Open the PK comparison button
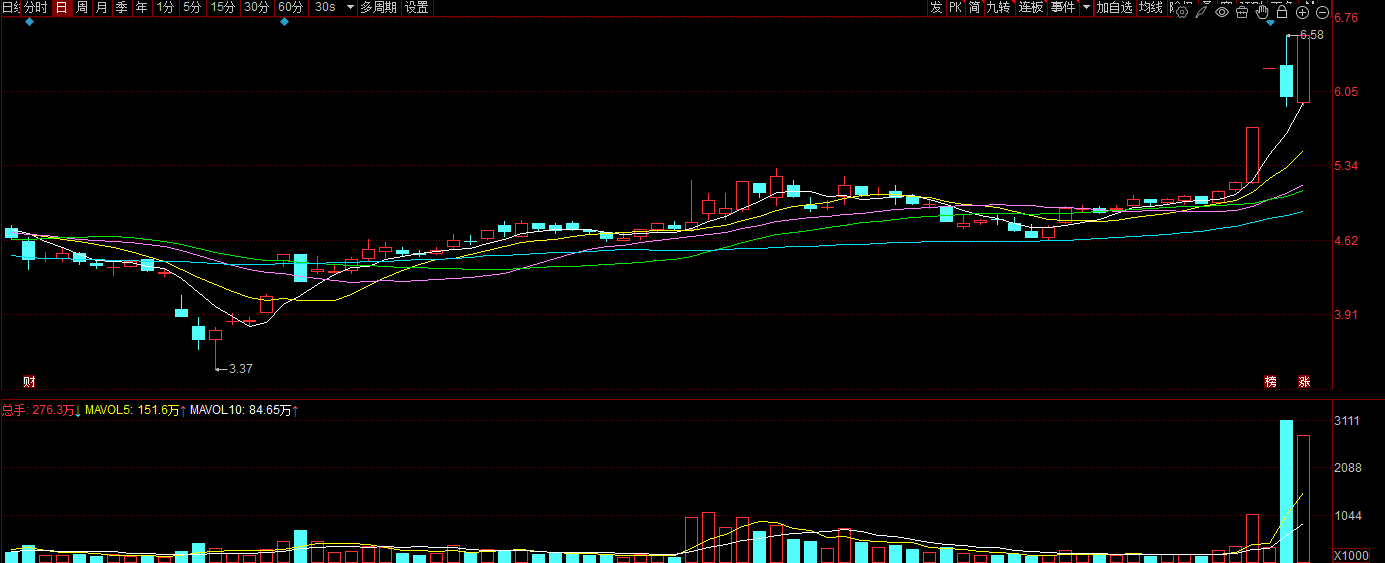The width and height of the screenshot is (1385, 563). tap(955, 7)
